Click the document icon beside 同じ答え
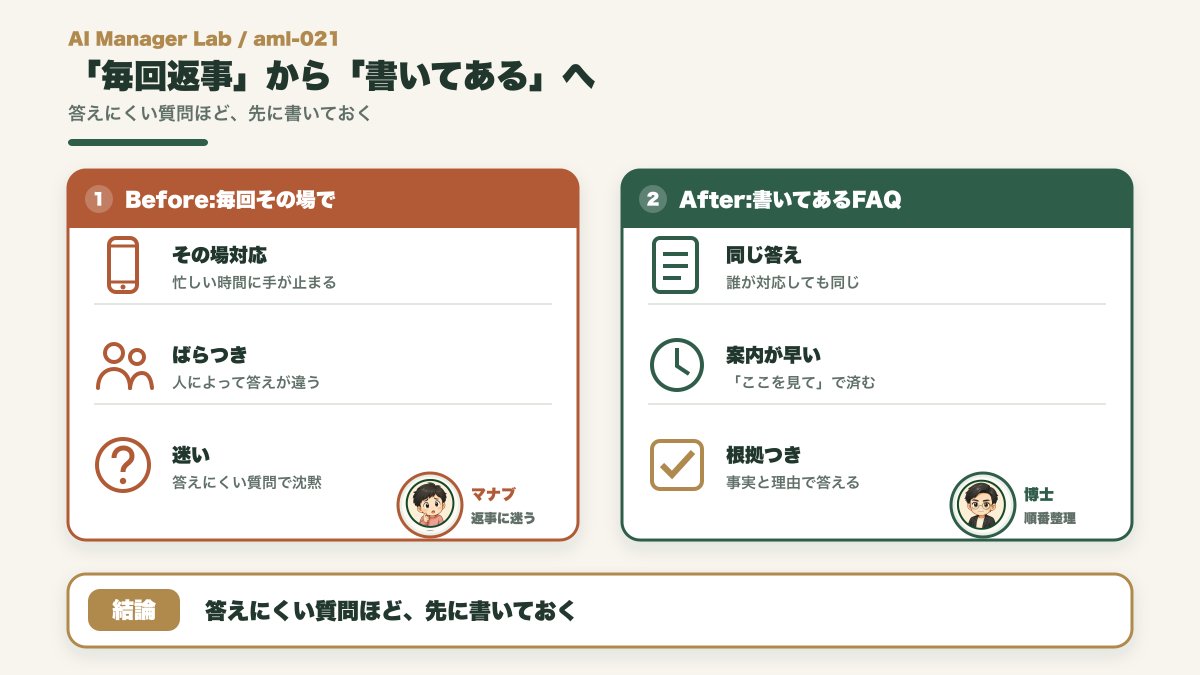The image size is (1200, 675). (675, 265)
